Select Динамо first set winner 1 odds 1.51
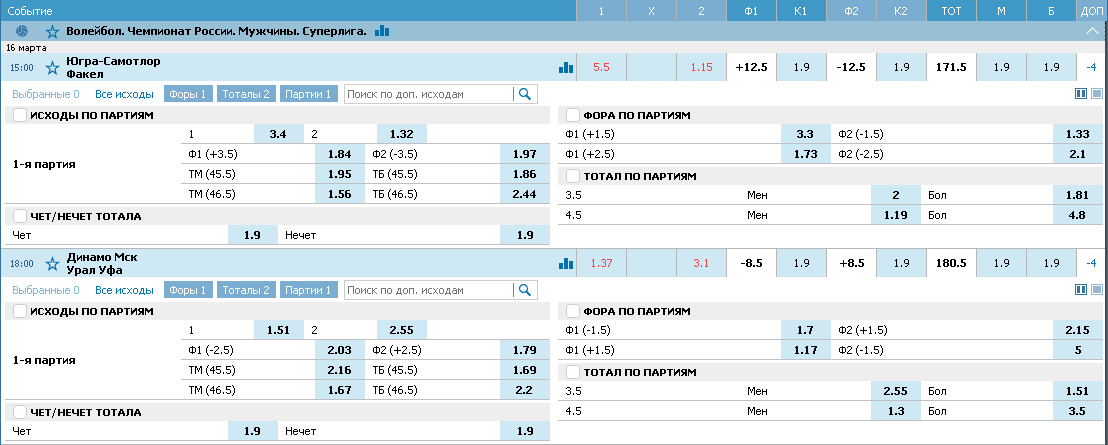Viewport: 1108px width, 445px height. point(278,330)
